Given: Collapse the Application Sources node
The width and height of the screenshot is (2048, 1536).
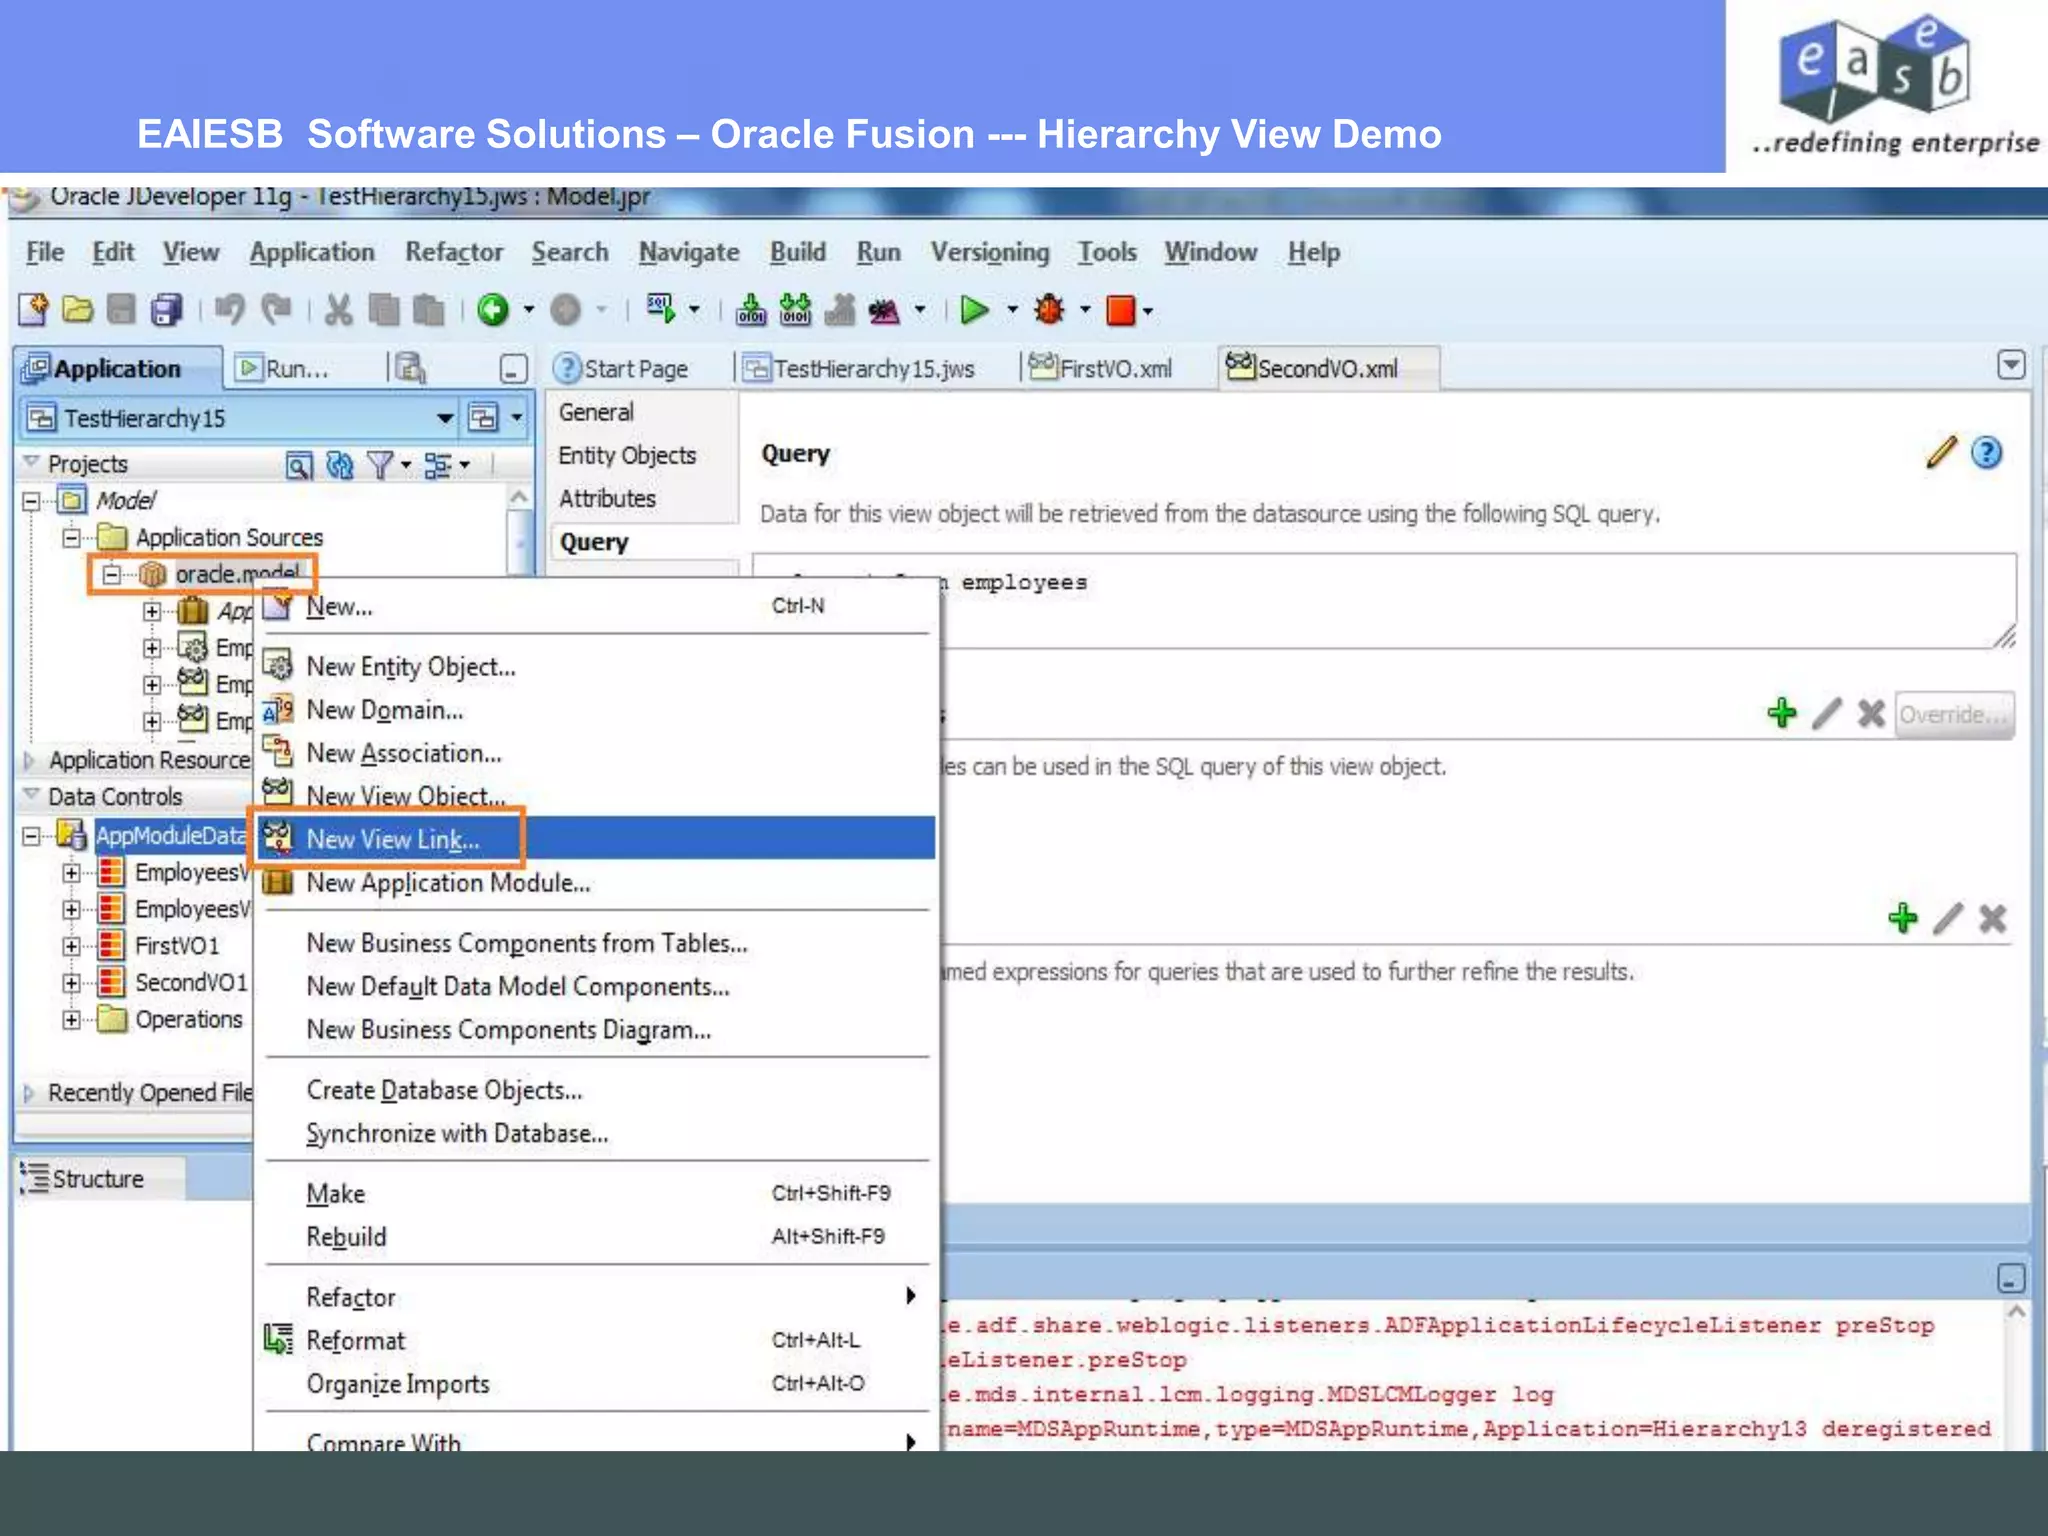Looking at the screenshot, I should (x=72, y=538).
